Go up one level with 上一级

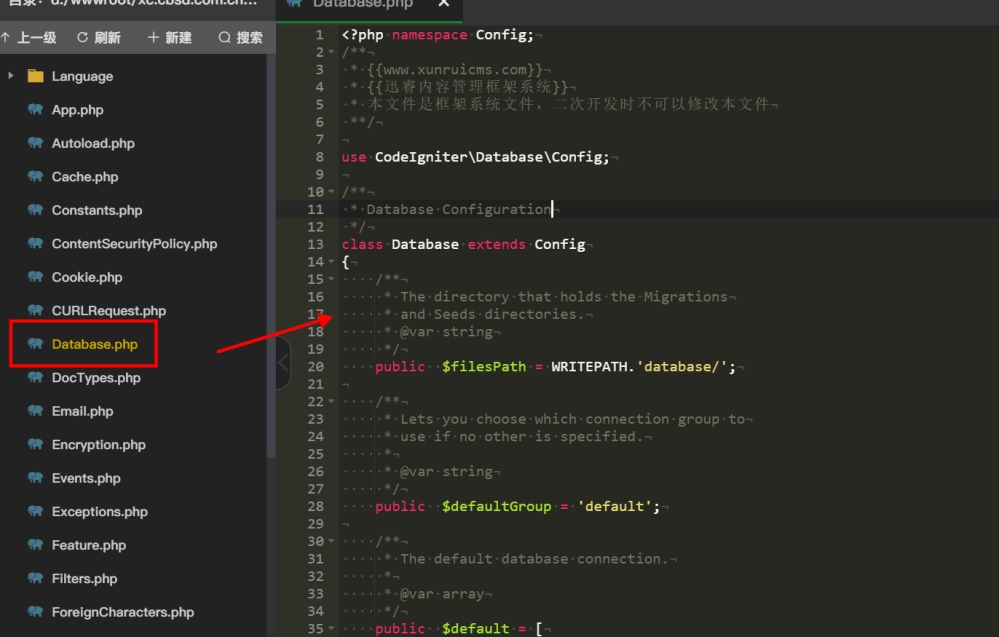pyautogui.click(x=29, y=38)
